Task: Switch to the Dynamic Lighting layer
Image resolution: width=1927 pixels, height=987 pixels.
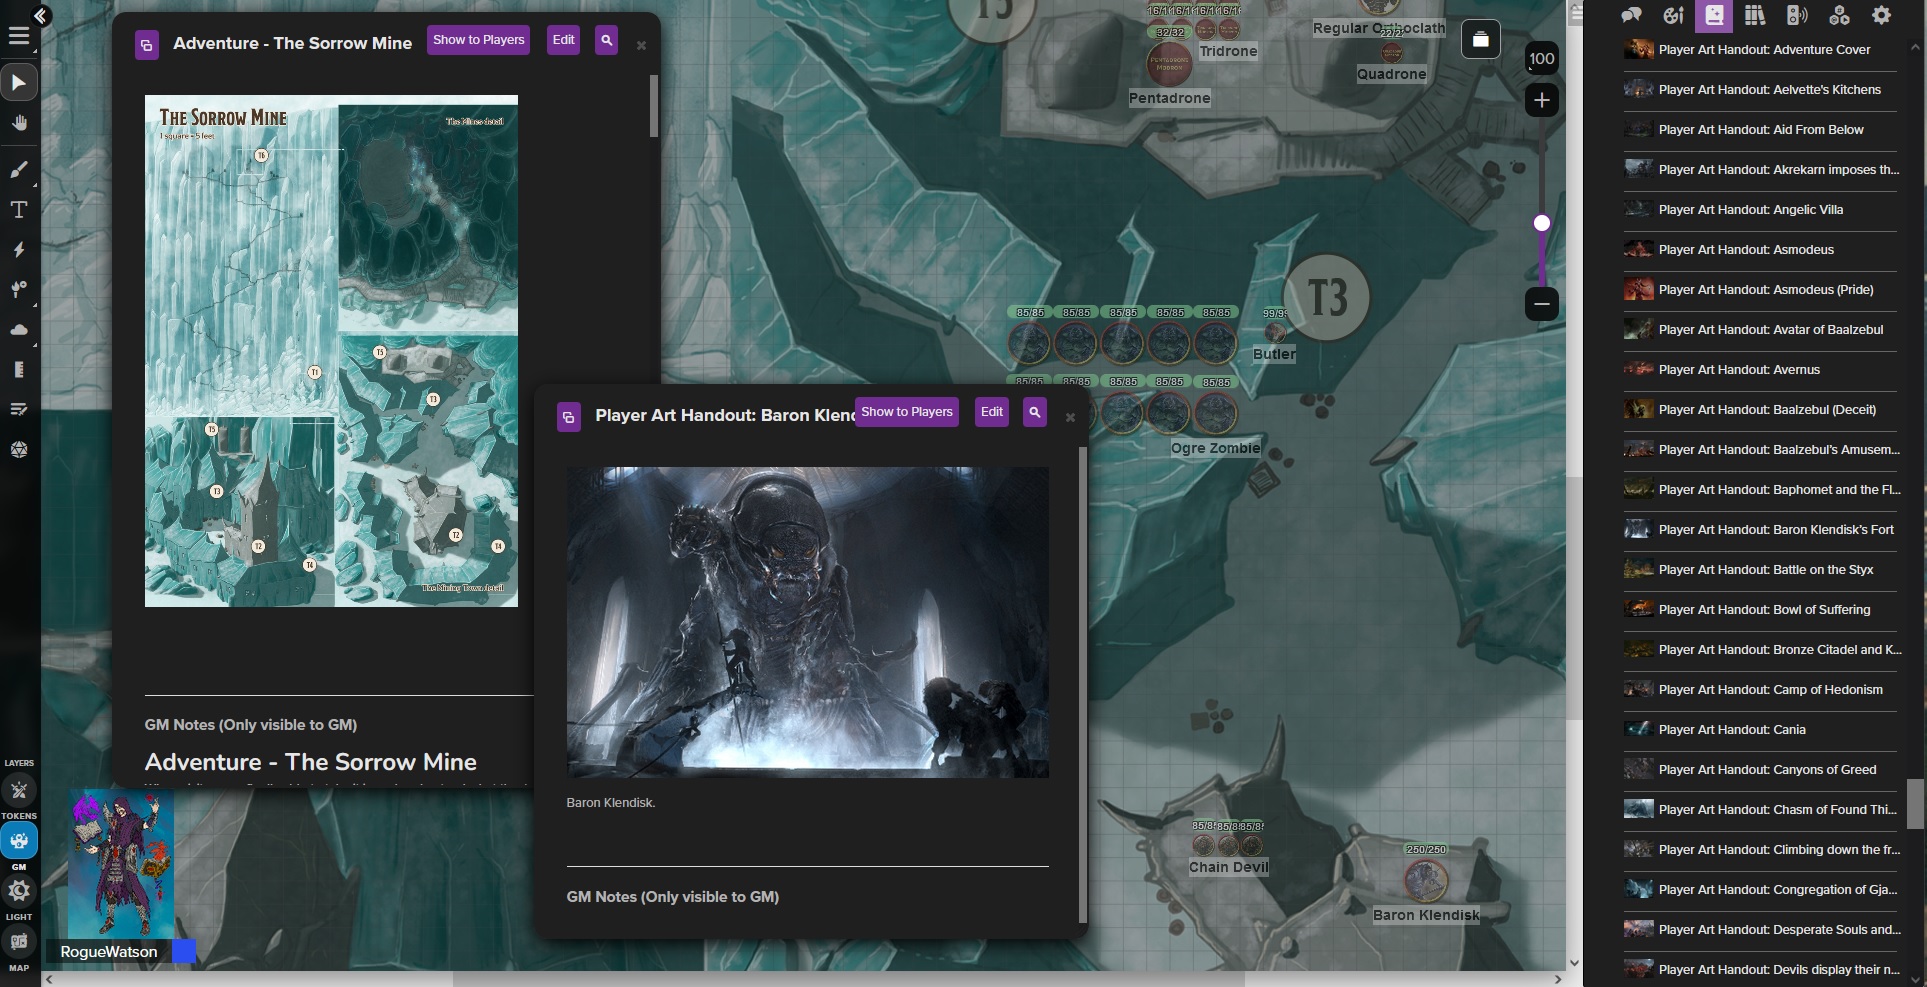Action: pos(19,891)
